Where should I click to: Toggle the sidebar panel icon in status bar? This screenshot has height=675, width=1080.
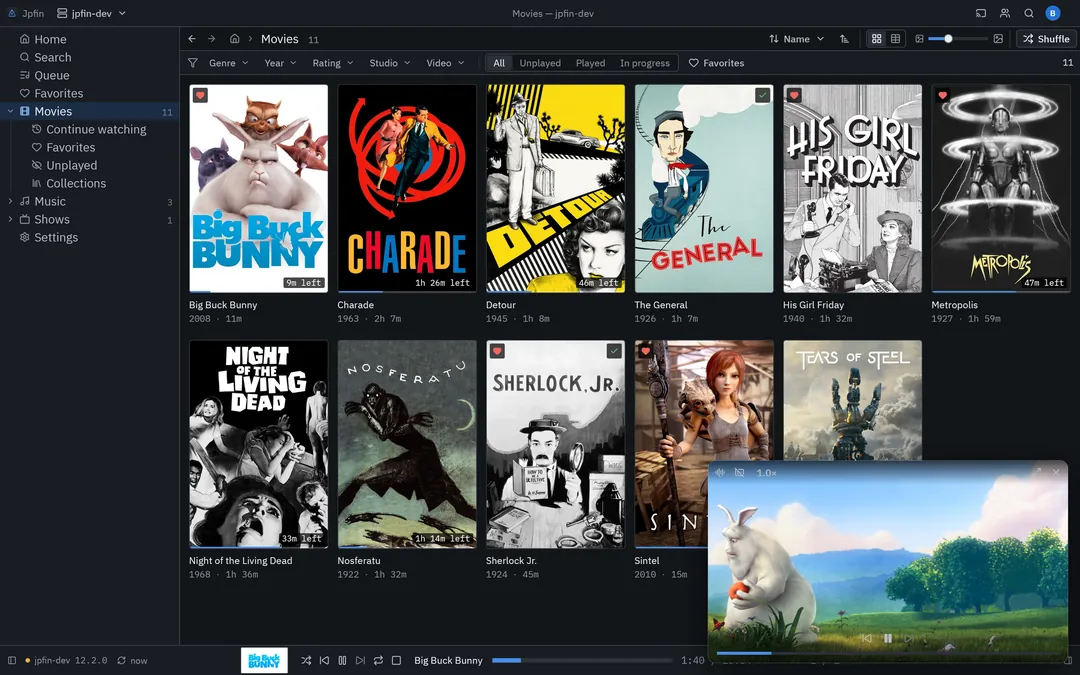[x=12, y=660]
